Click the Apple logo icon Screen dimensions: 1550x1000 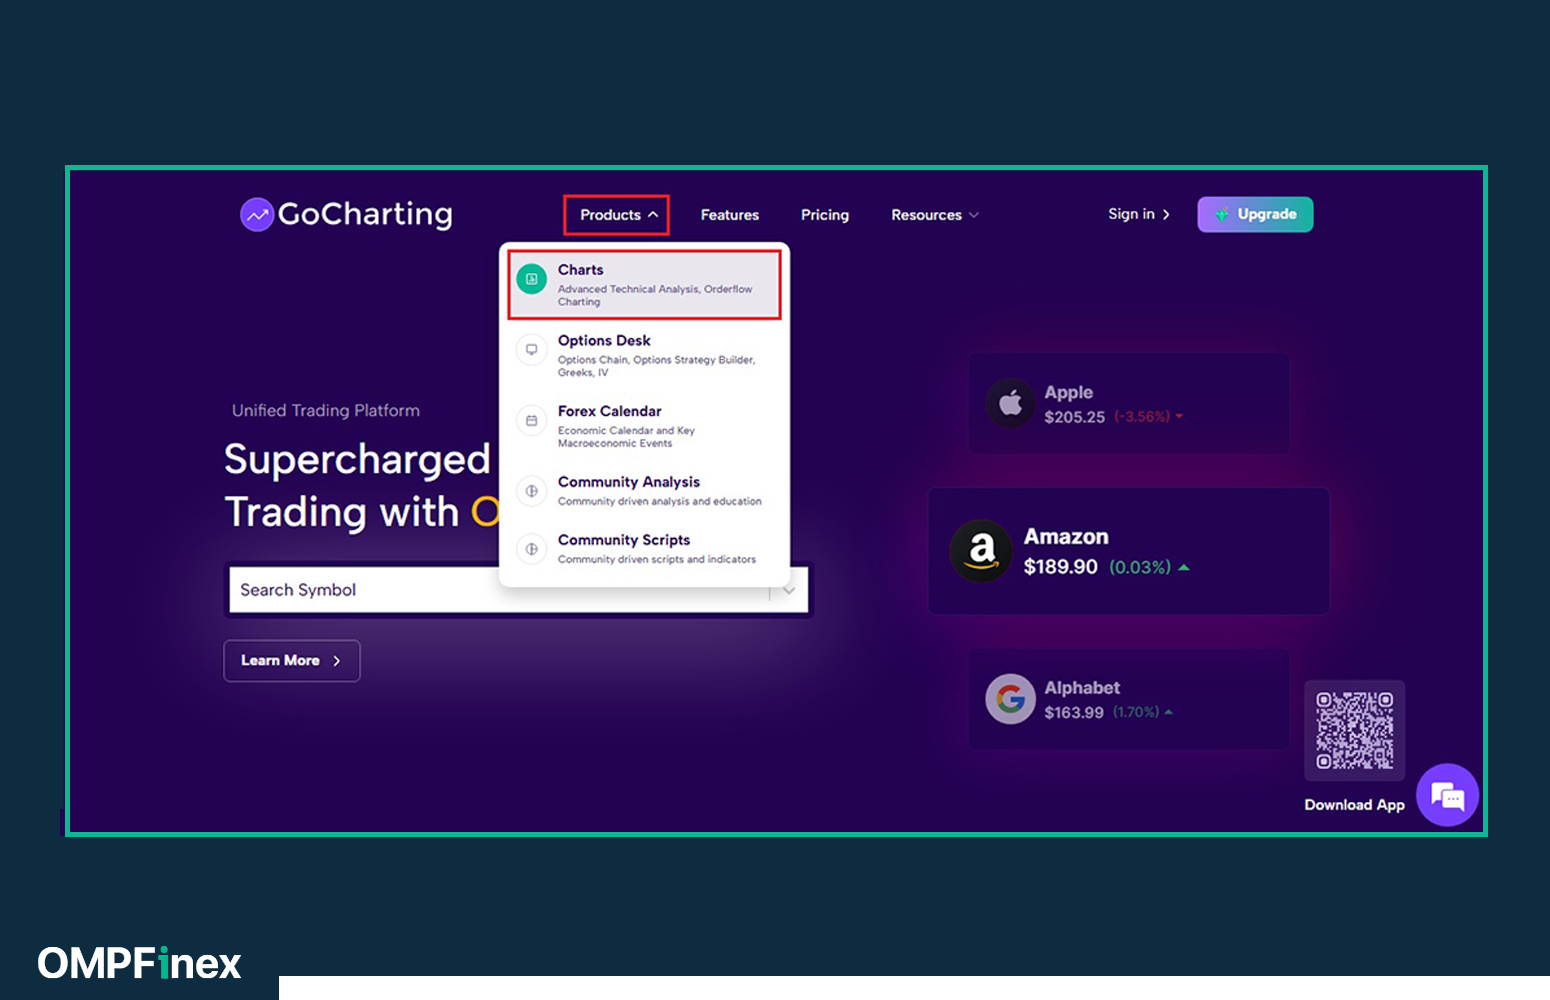point(1010,403)
